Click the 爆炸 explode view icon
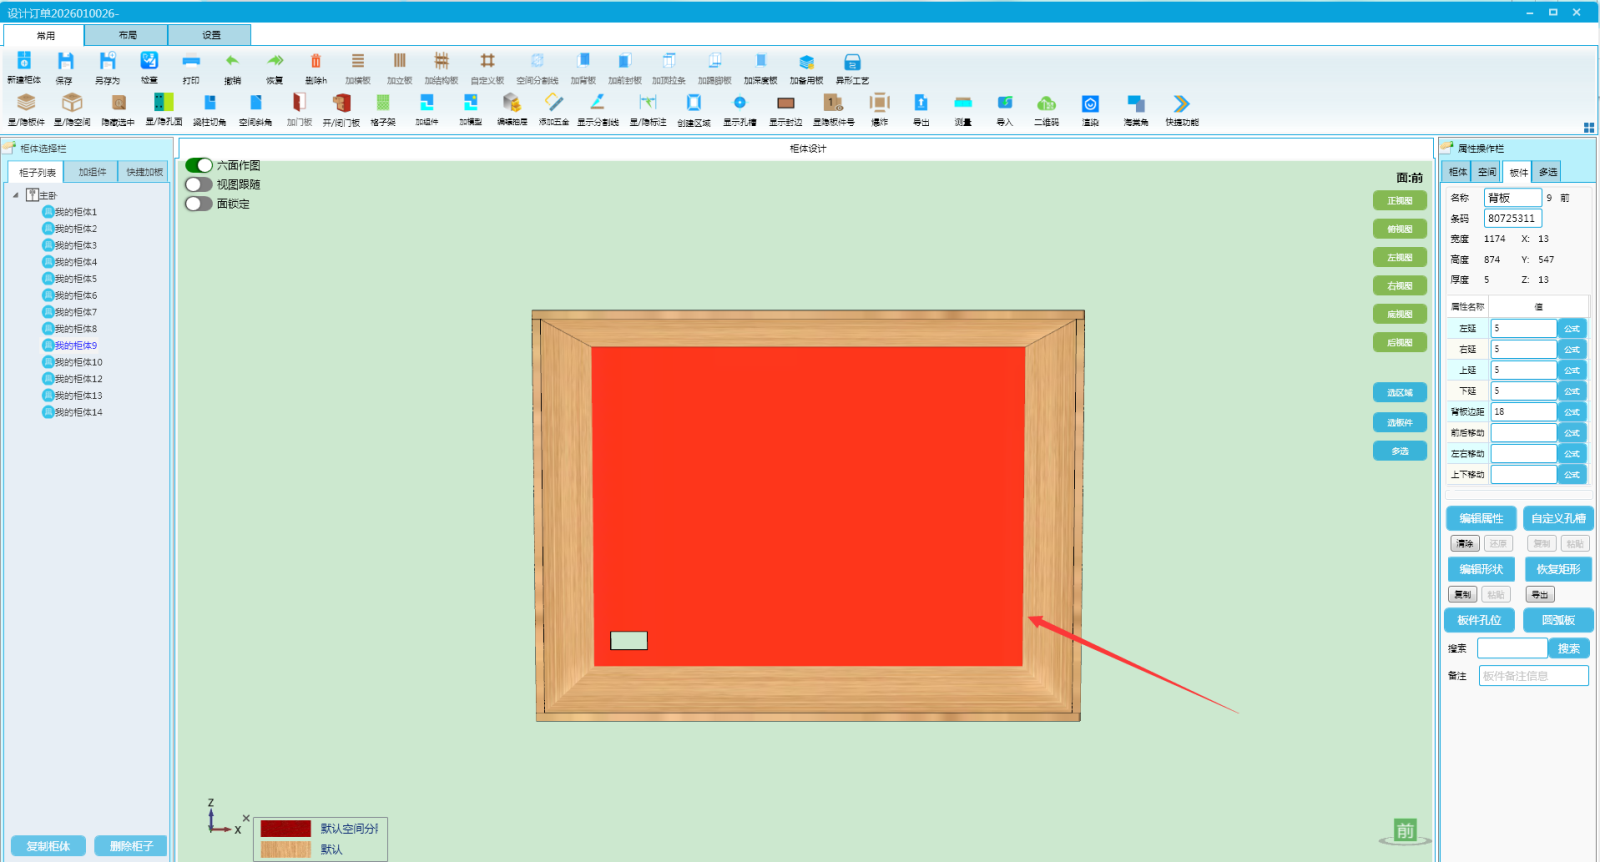 pyautogui.click(x=879, y=105)
